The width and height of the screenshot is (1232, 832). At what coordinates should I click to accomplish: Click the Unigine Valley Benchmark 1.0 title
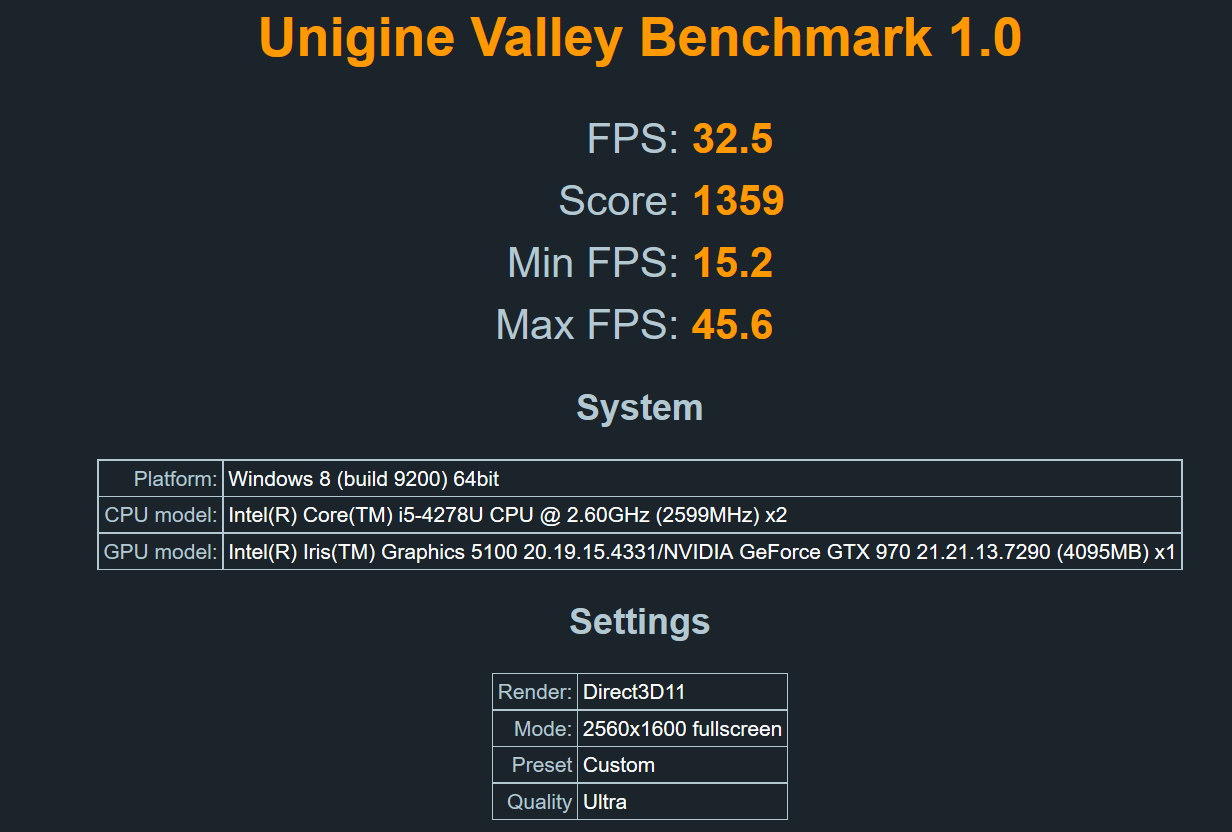tap(640, 38)
